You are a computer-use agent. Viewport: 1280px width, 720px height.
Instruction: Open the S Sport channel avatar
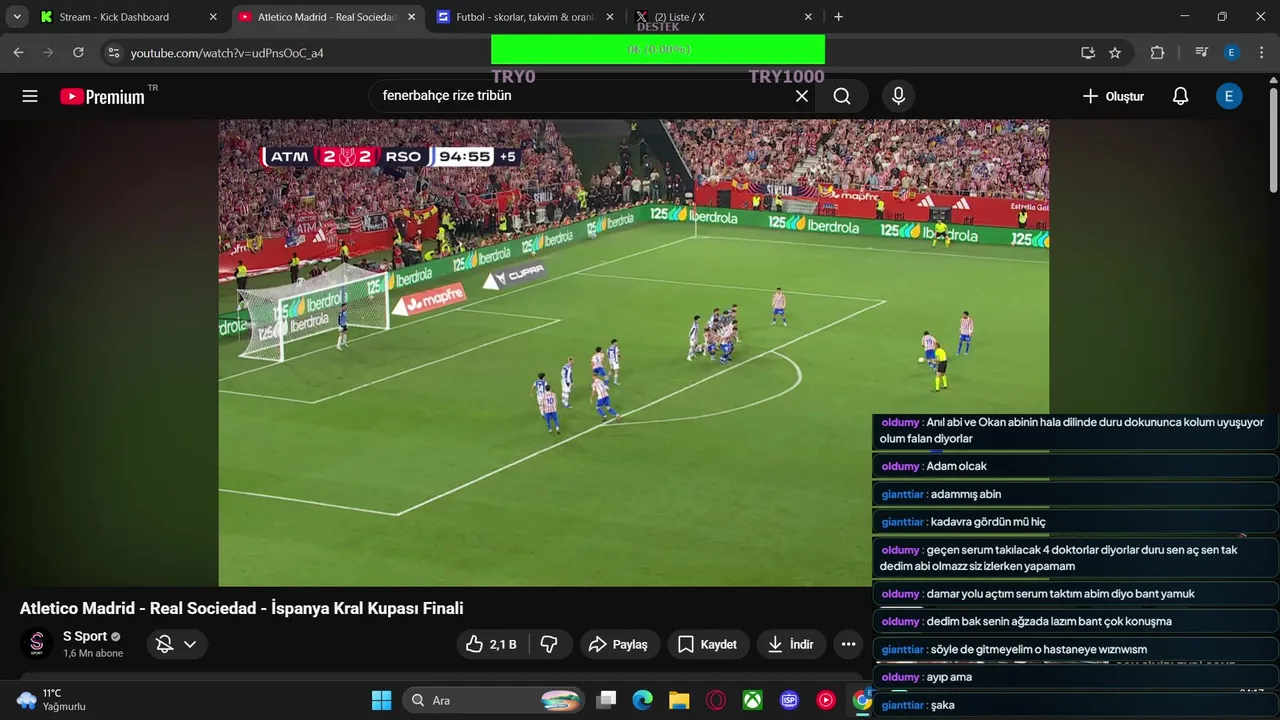(x=37, y=644)
